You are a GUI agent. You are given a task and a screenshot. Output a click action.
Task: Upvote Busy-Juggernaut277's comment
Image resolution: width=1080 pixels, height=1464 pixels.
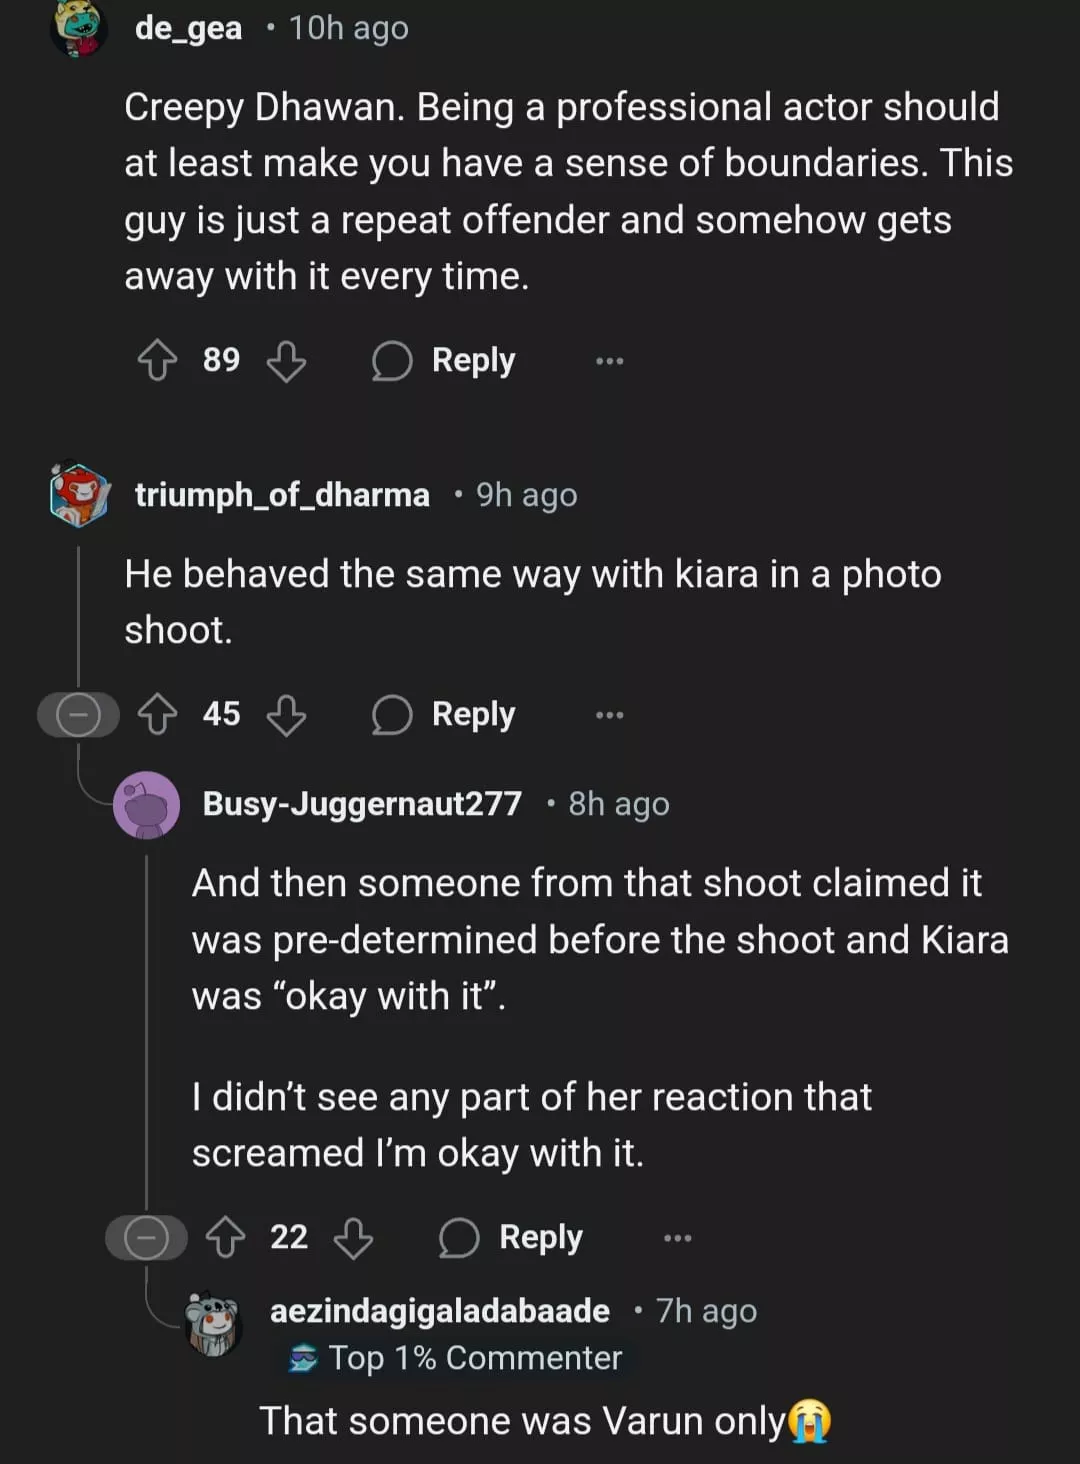(225, 1238)
